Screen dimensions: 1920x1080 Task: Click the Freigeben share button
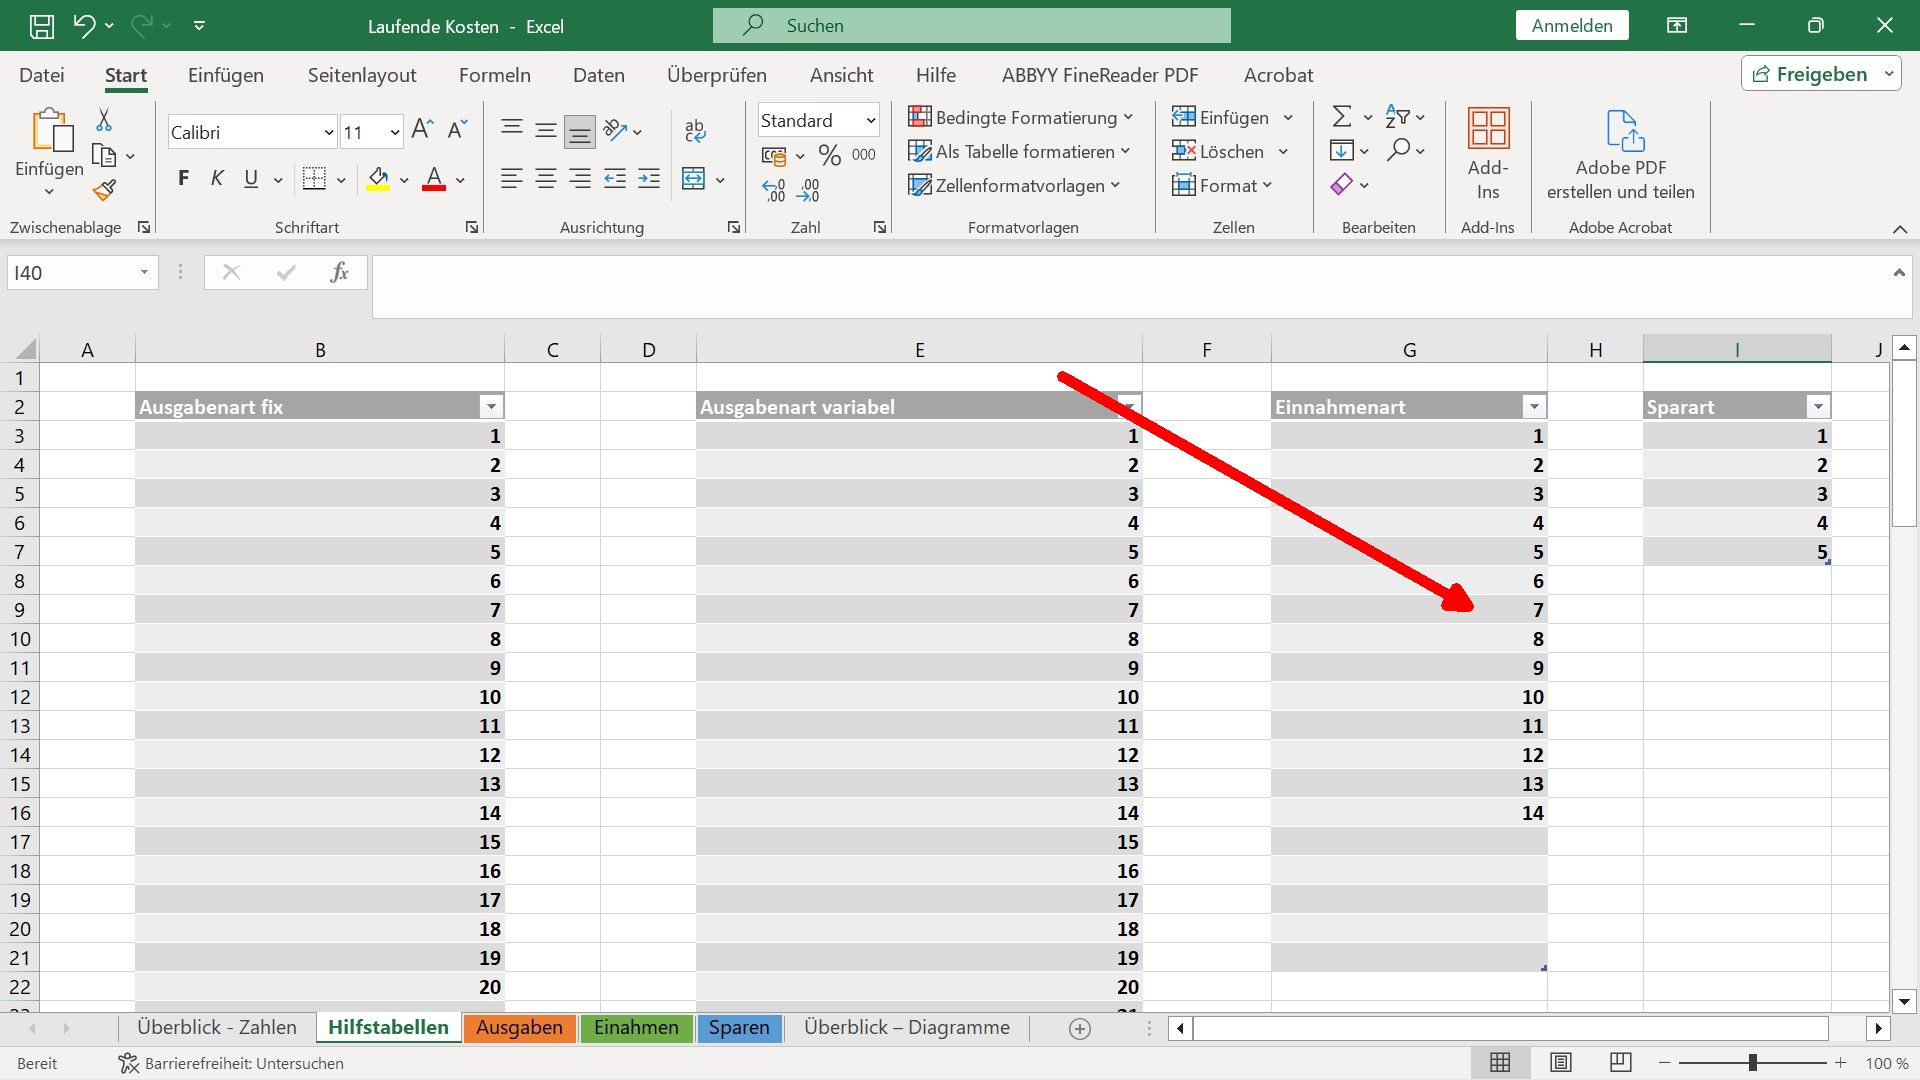1810,74
